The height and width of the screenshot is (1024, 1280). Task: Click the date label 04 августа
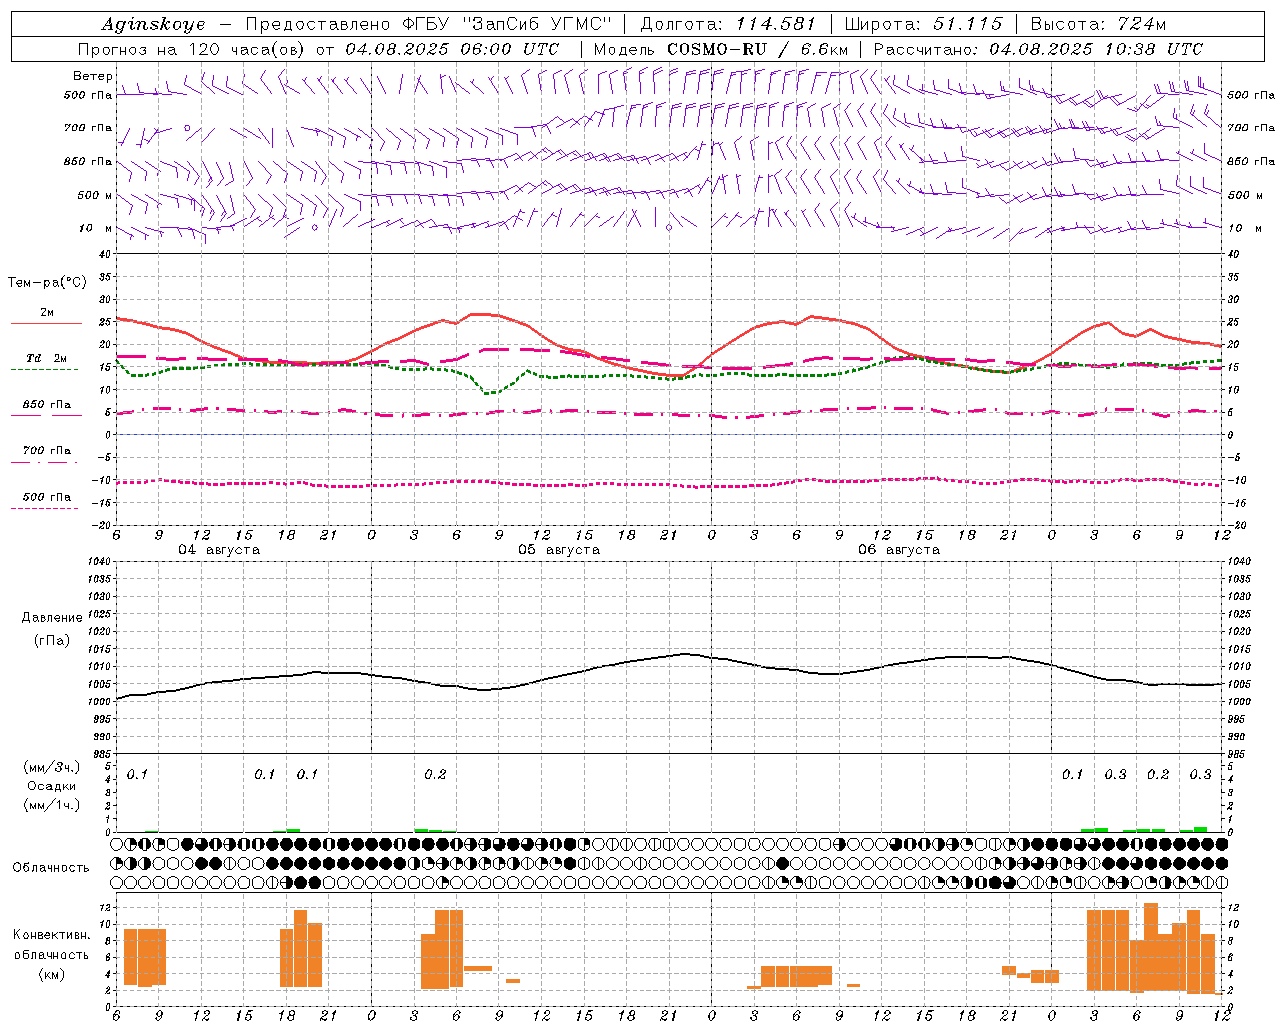pos(219,550)
